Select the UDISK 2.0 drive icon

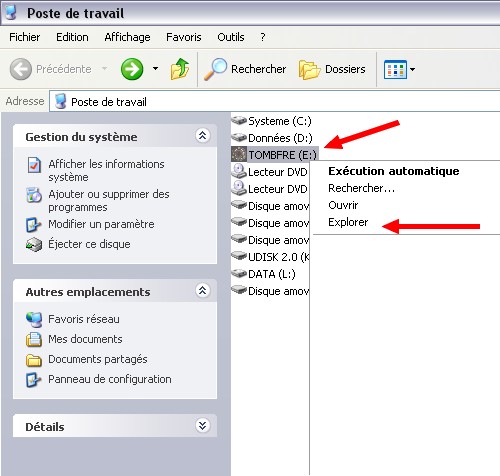point(239,256)
